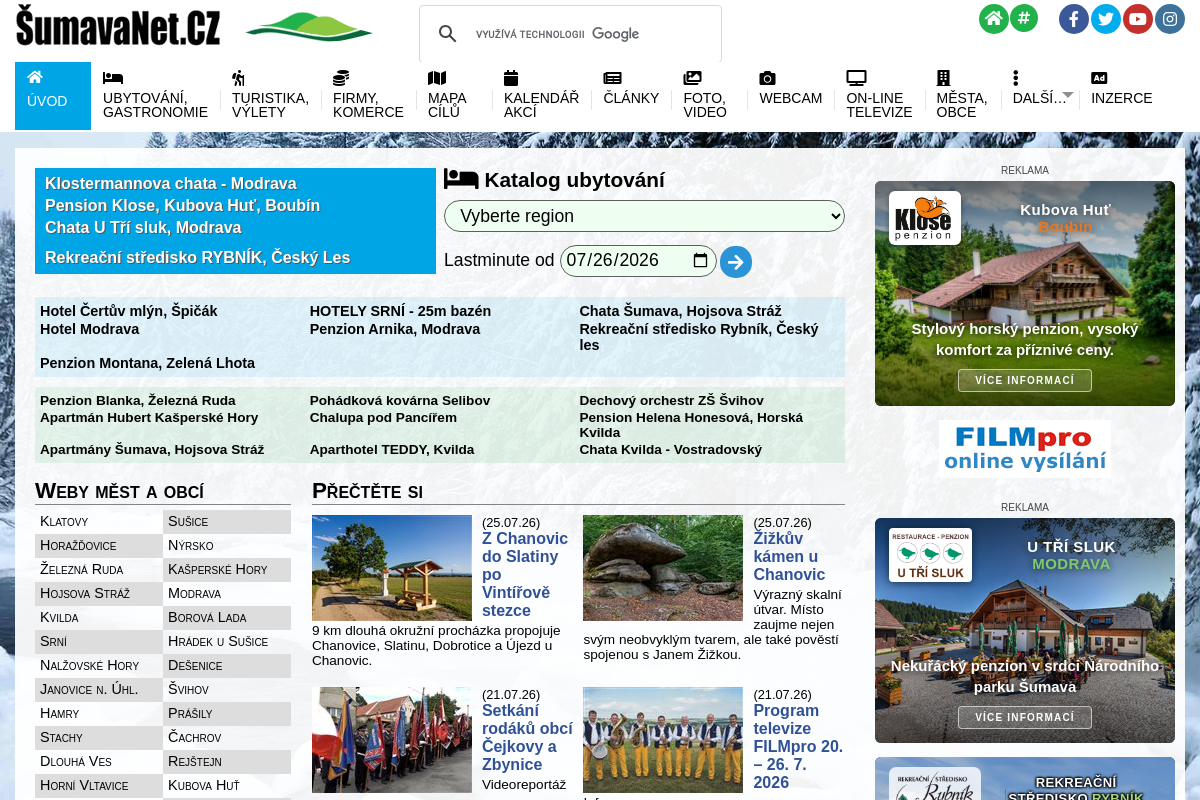Click the hiker icon above Turistika
Image resolution: width=1200 pixels, height=800 pixels.
pyautogui.click(x=239, y=78)
